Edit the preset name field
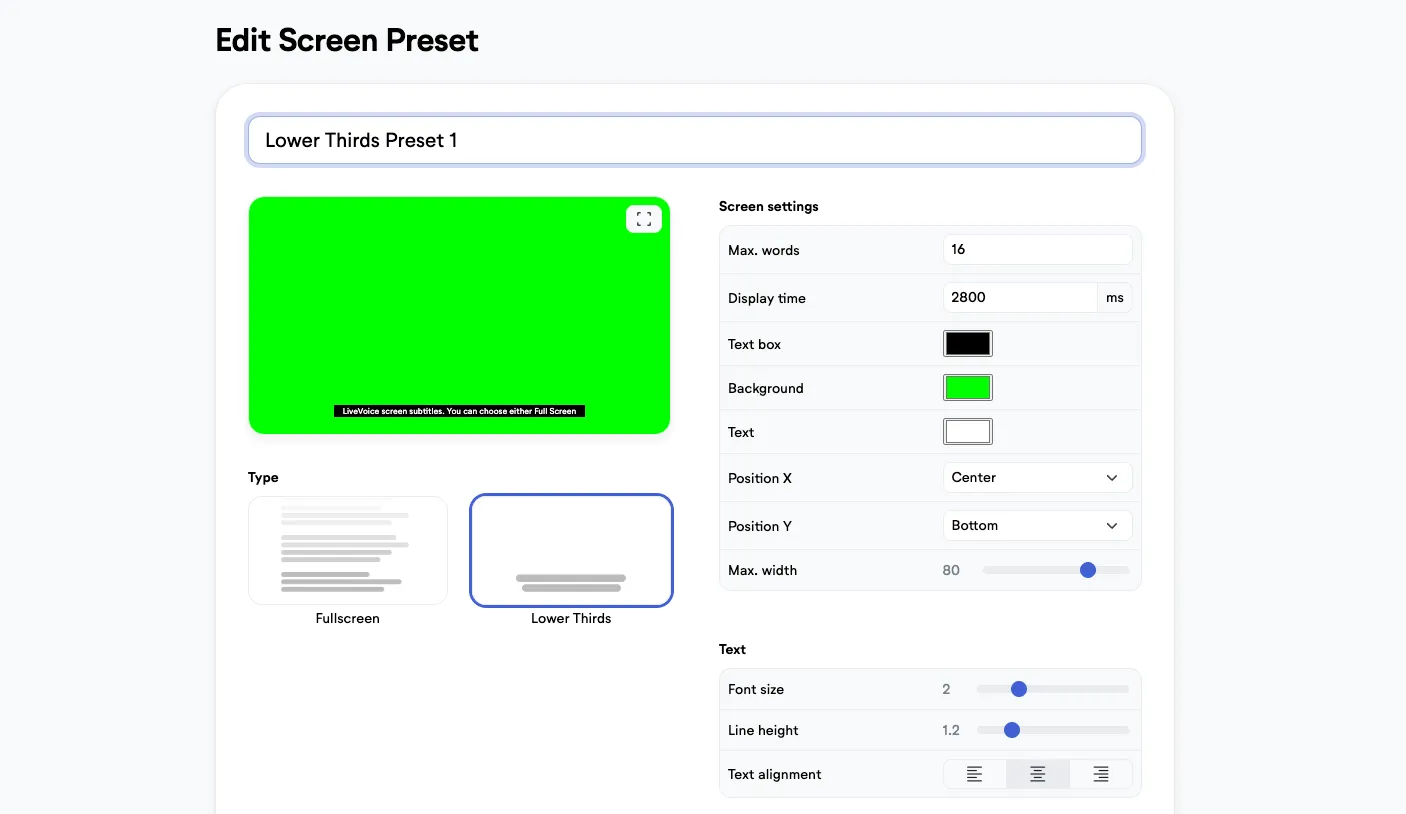The width and height of the screenshot is (1406, 814). point(695,140)
